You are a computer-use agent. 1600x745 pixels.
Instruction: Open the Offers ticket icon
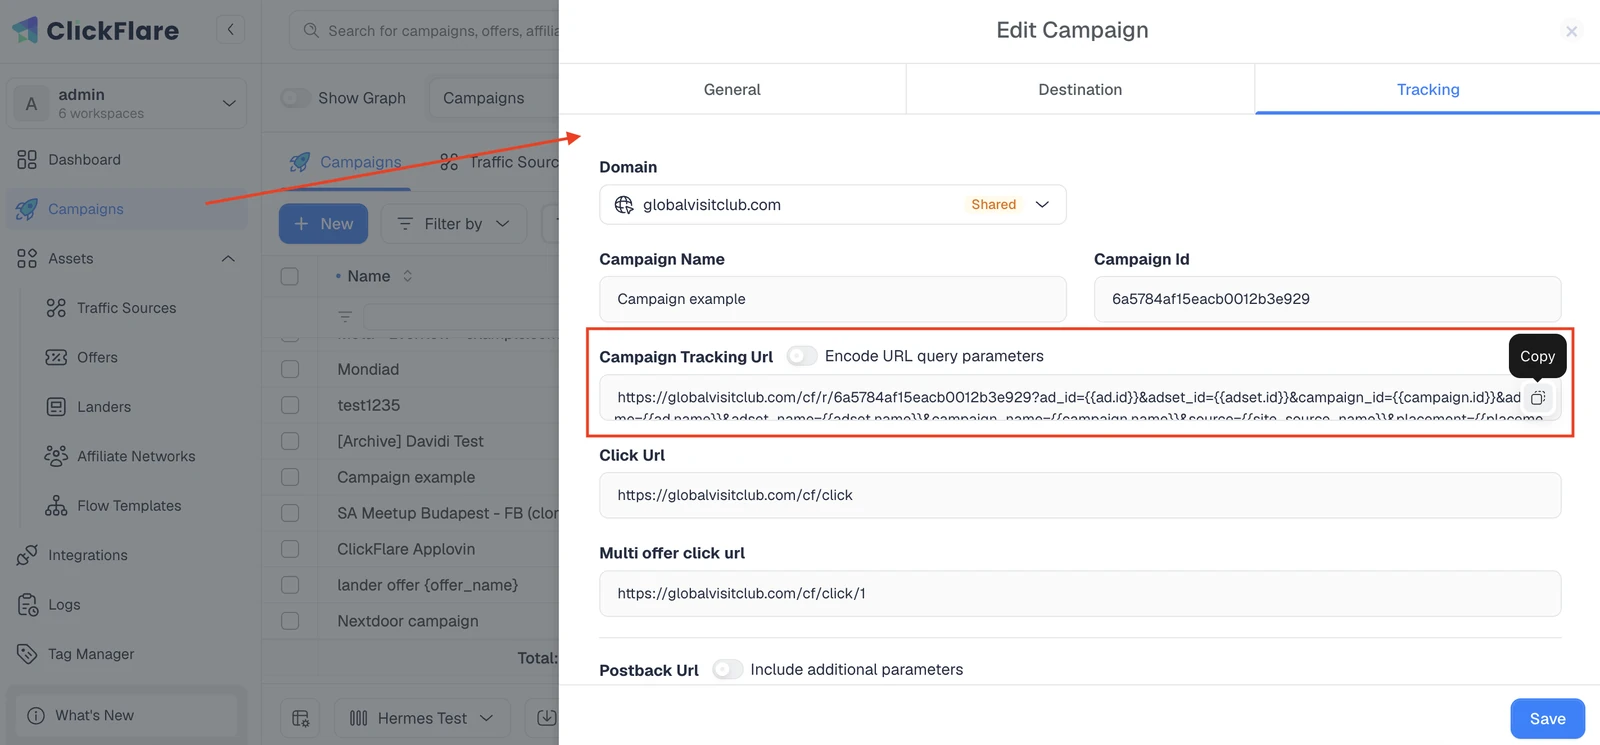pos(56,357)
